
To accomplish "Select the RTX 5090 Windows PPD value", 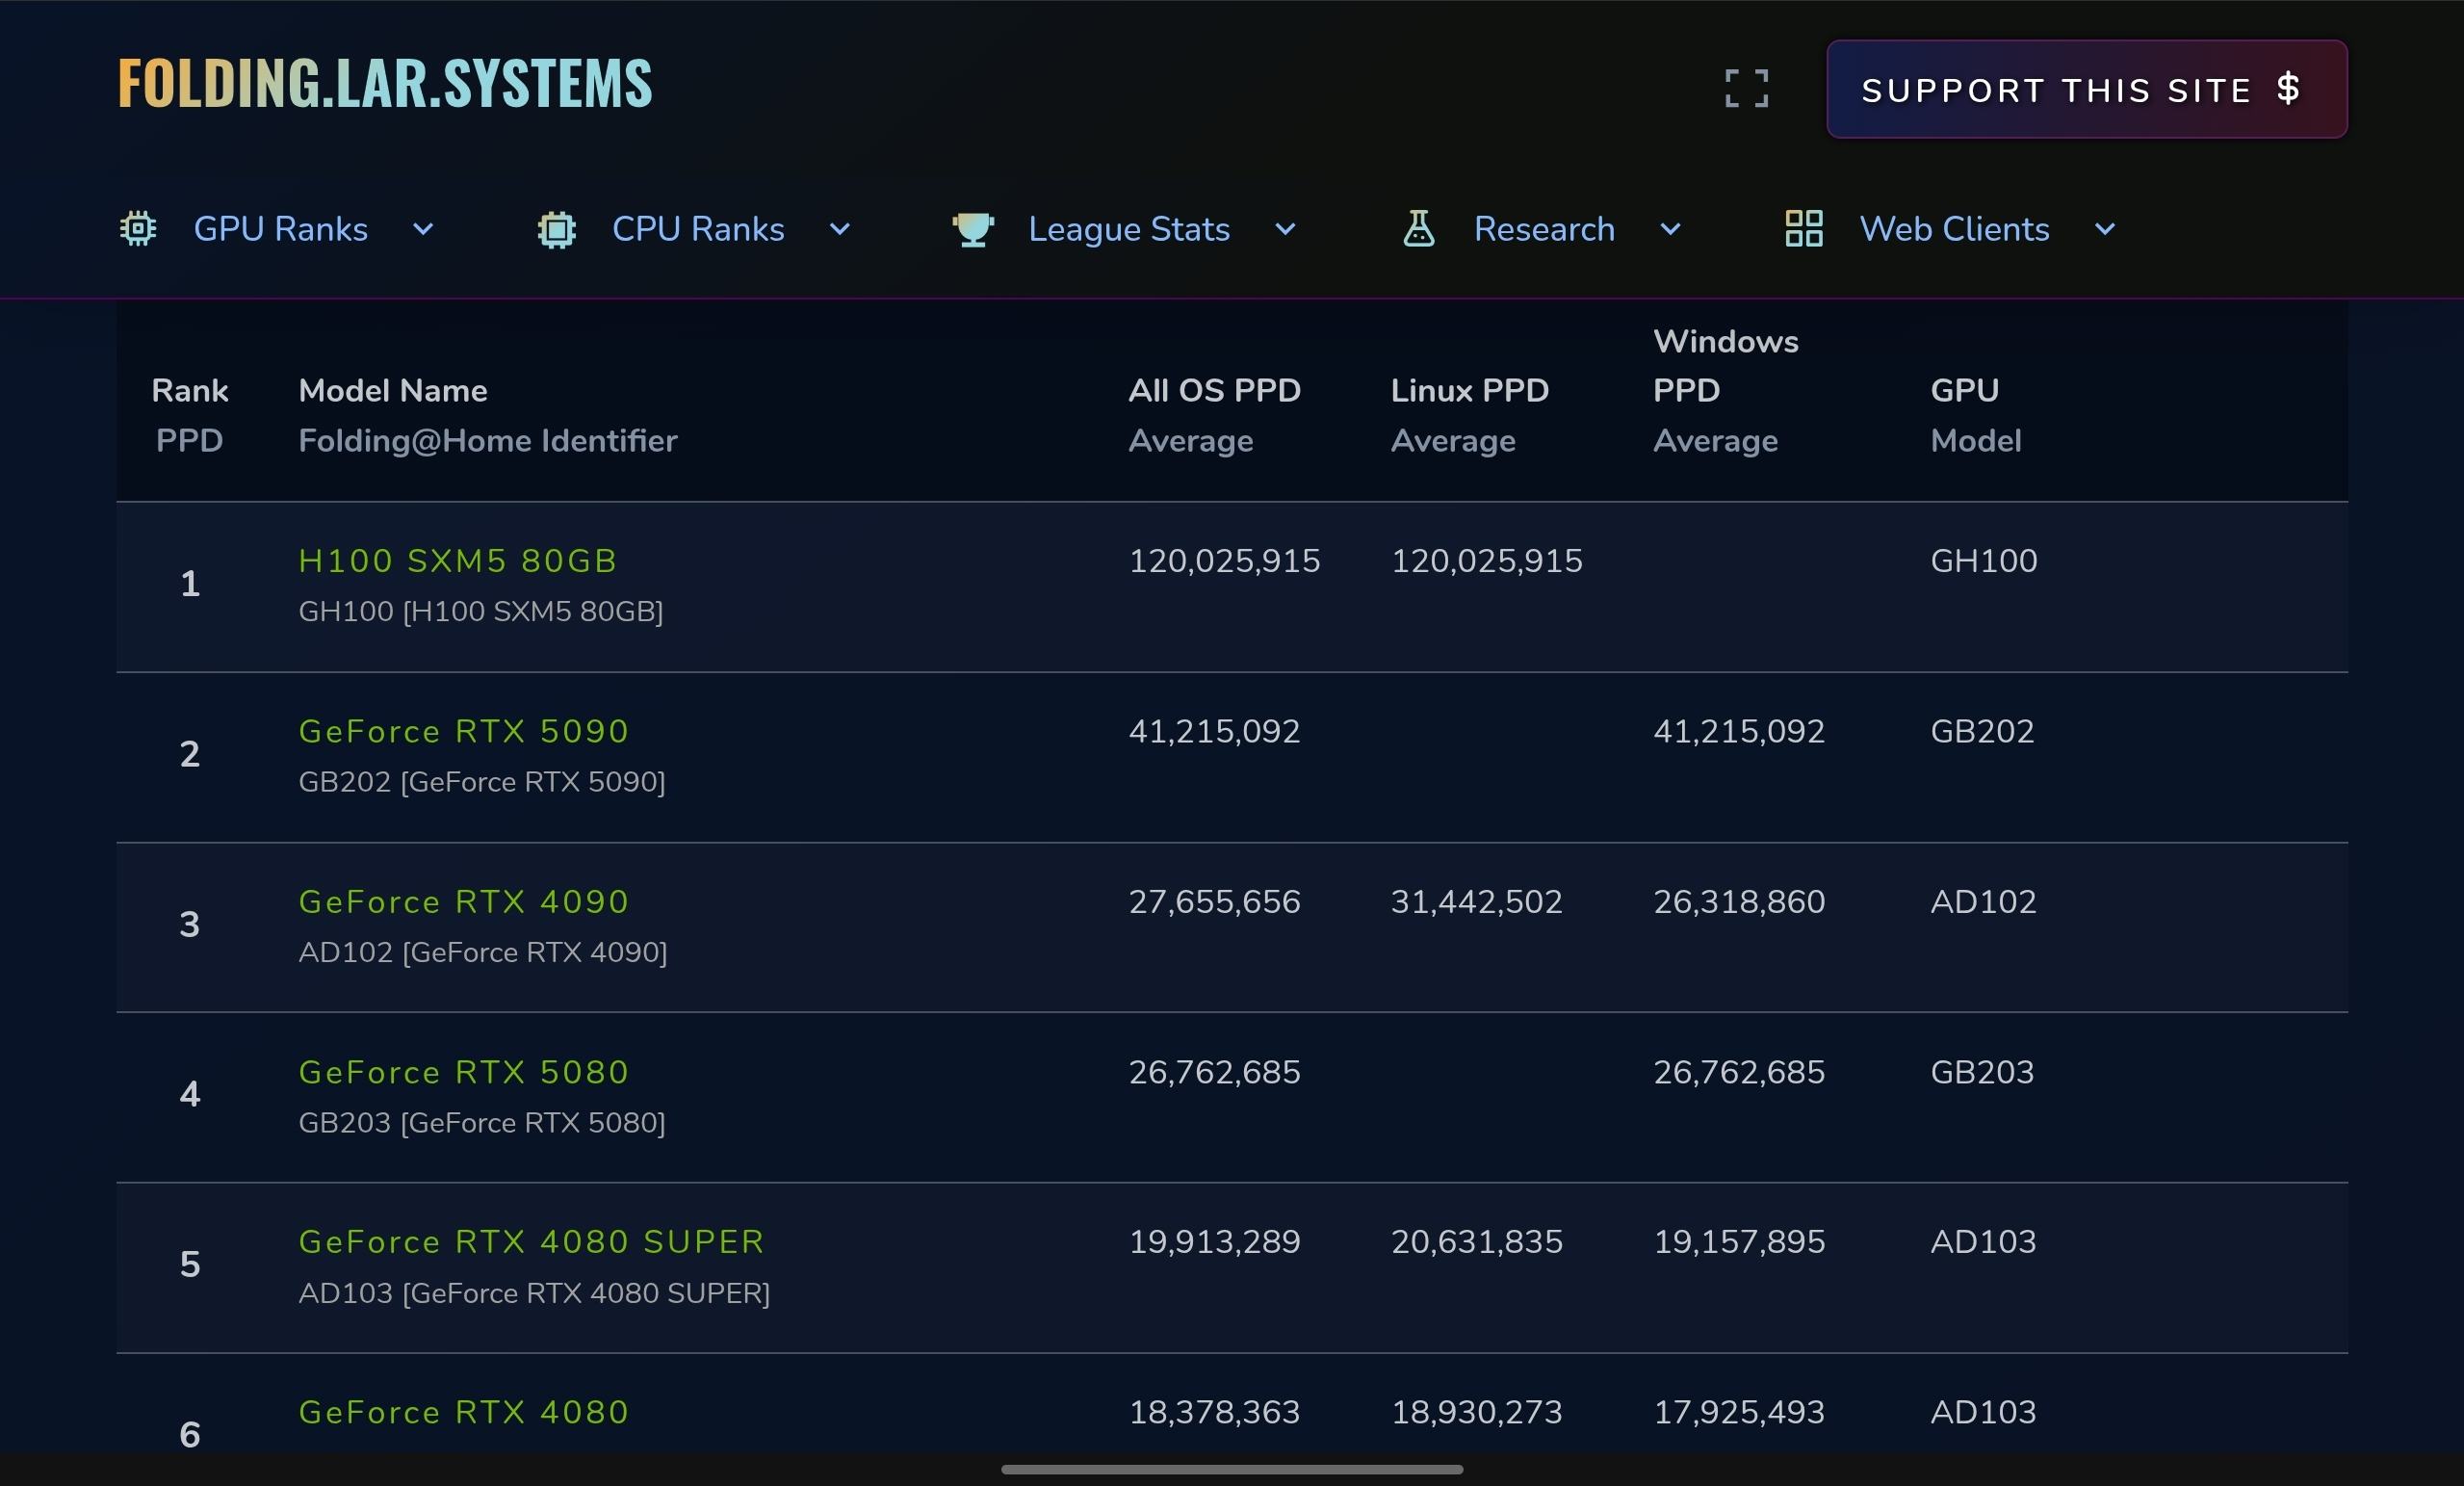I will 1738,731.
